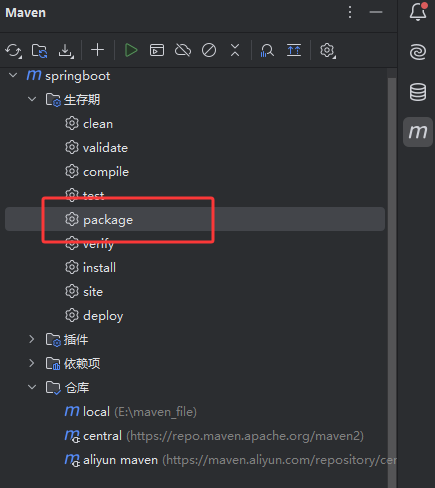Image resolution: width=435 pixels, height=488 pixels.
Task: Click generate sources and update folders icon
Action: pyautogui.click(x=39, y=51)
